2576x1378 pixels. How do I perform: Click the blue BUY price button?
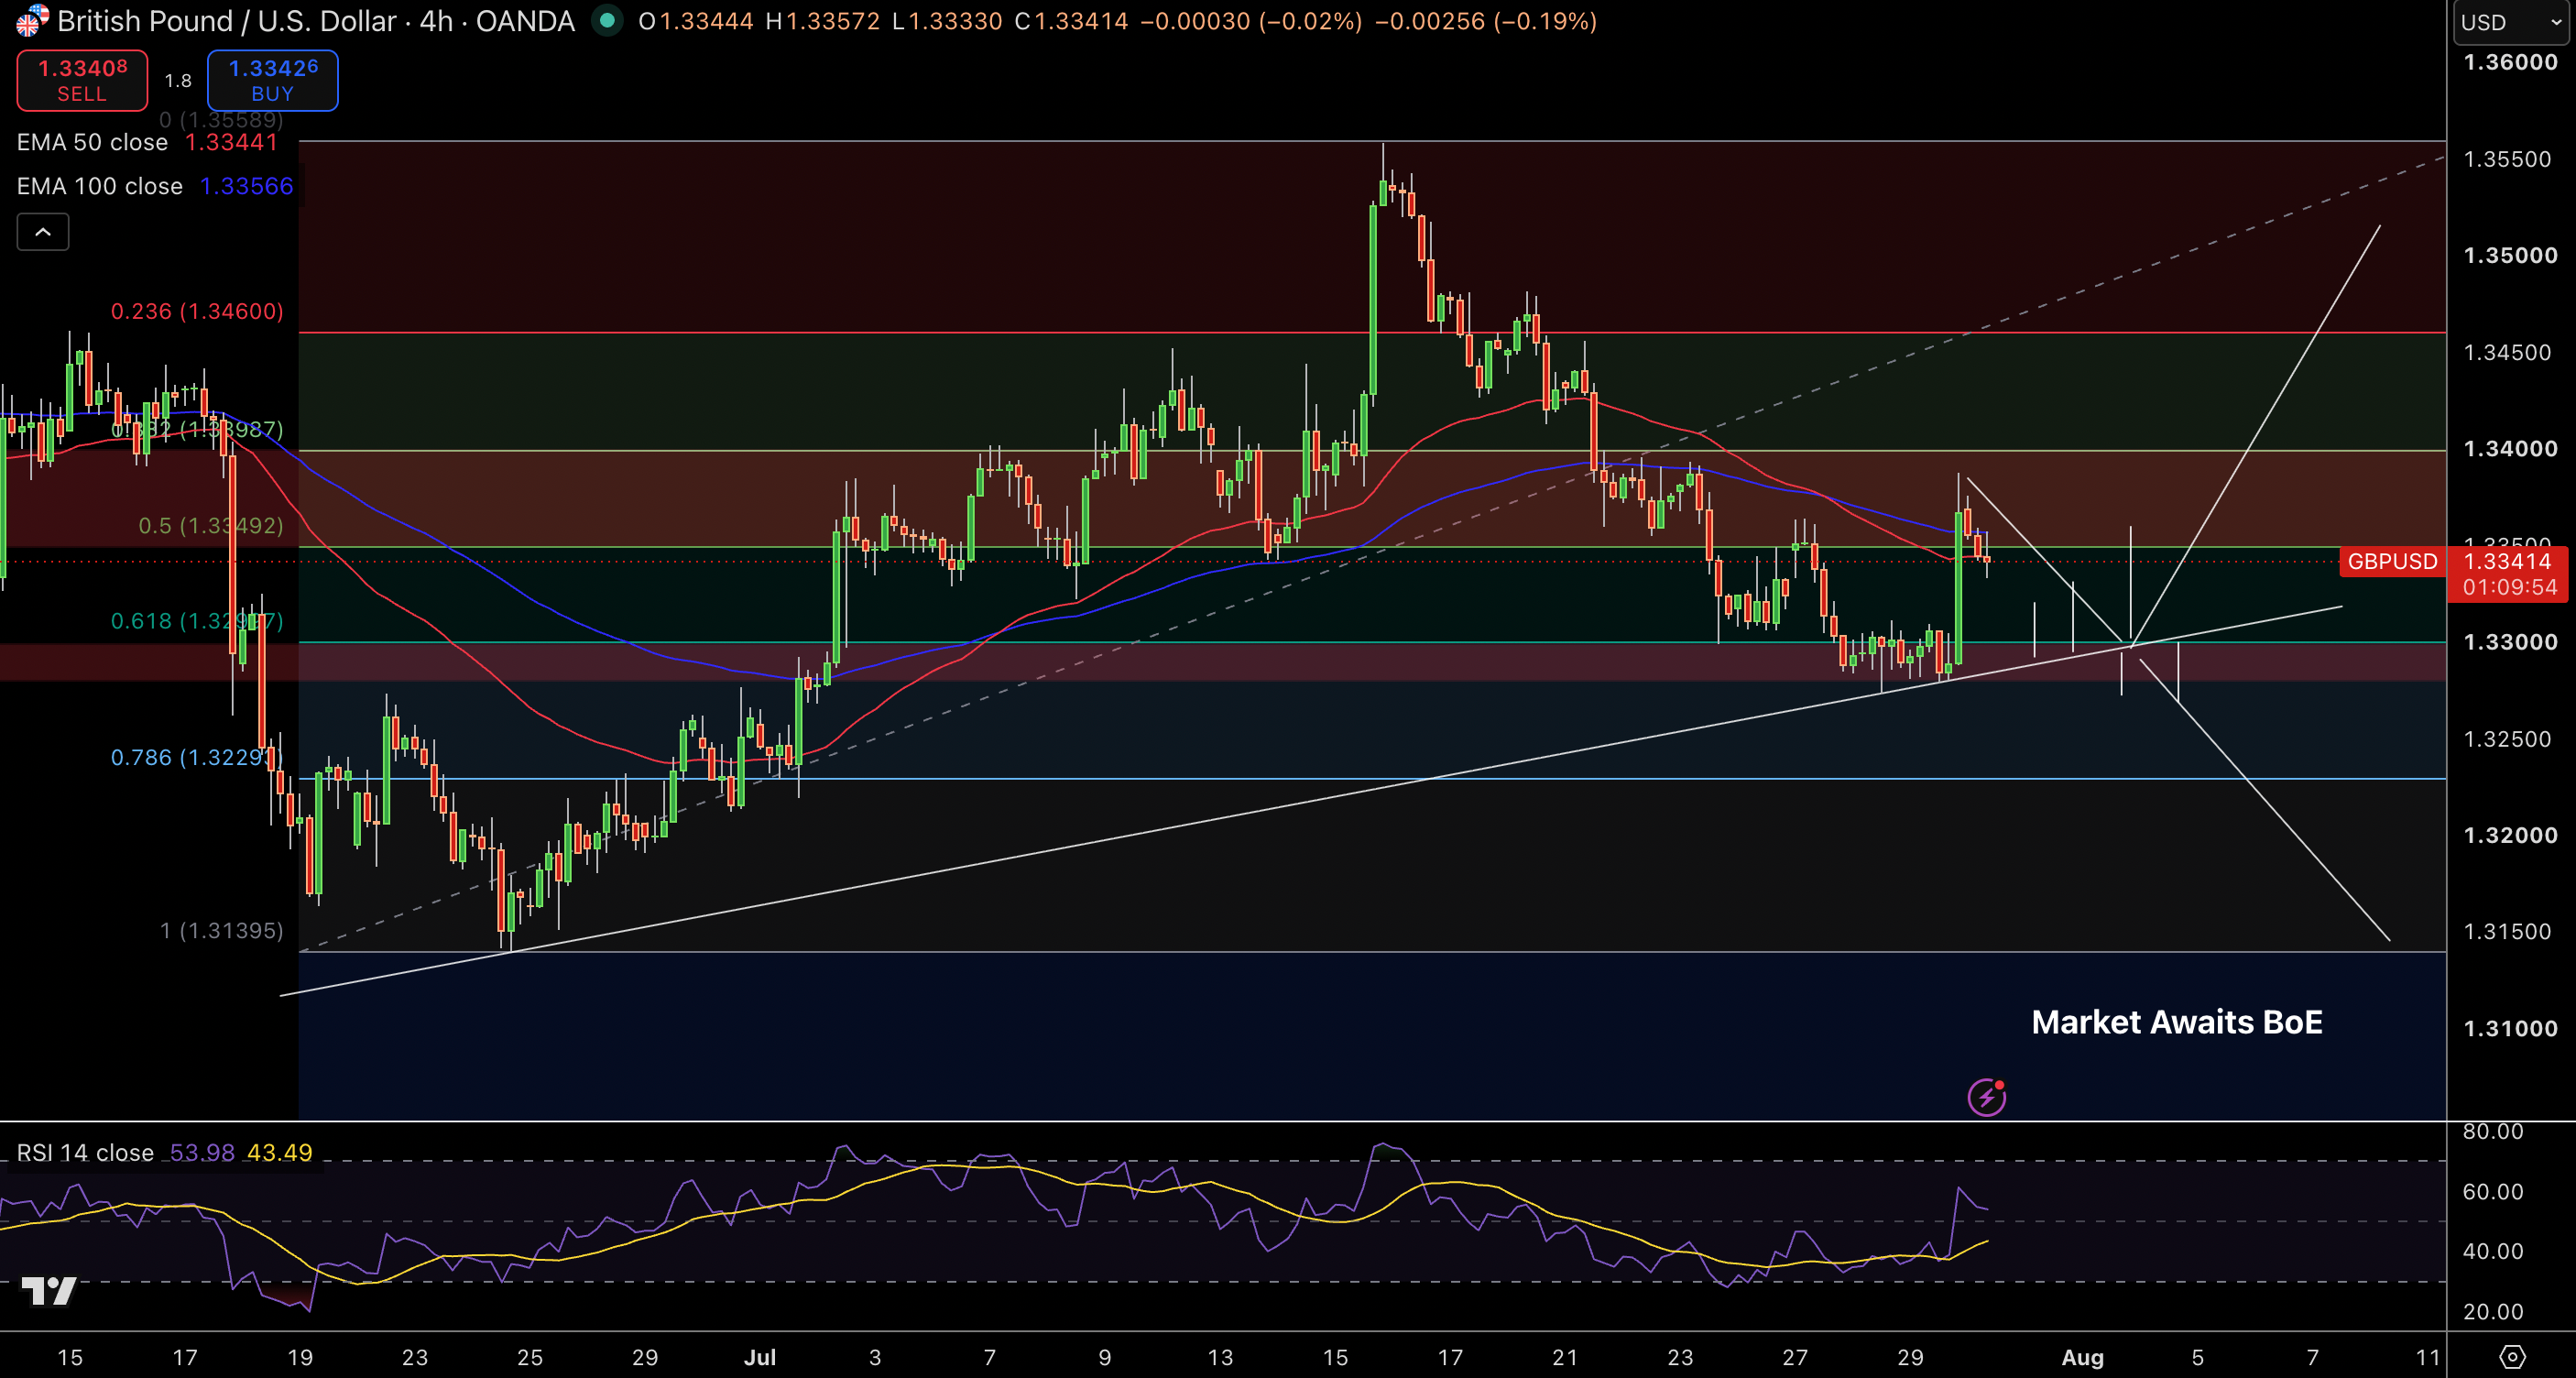pos(272,80)
